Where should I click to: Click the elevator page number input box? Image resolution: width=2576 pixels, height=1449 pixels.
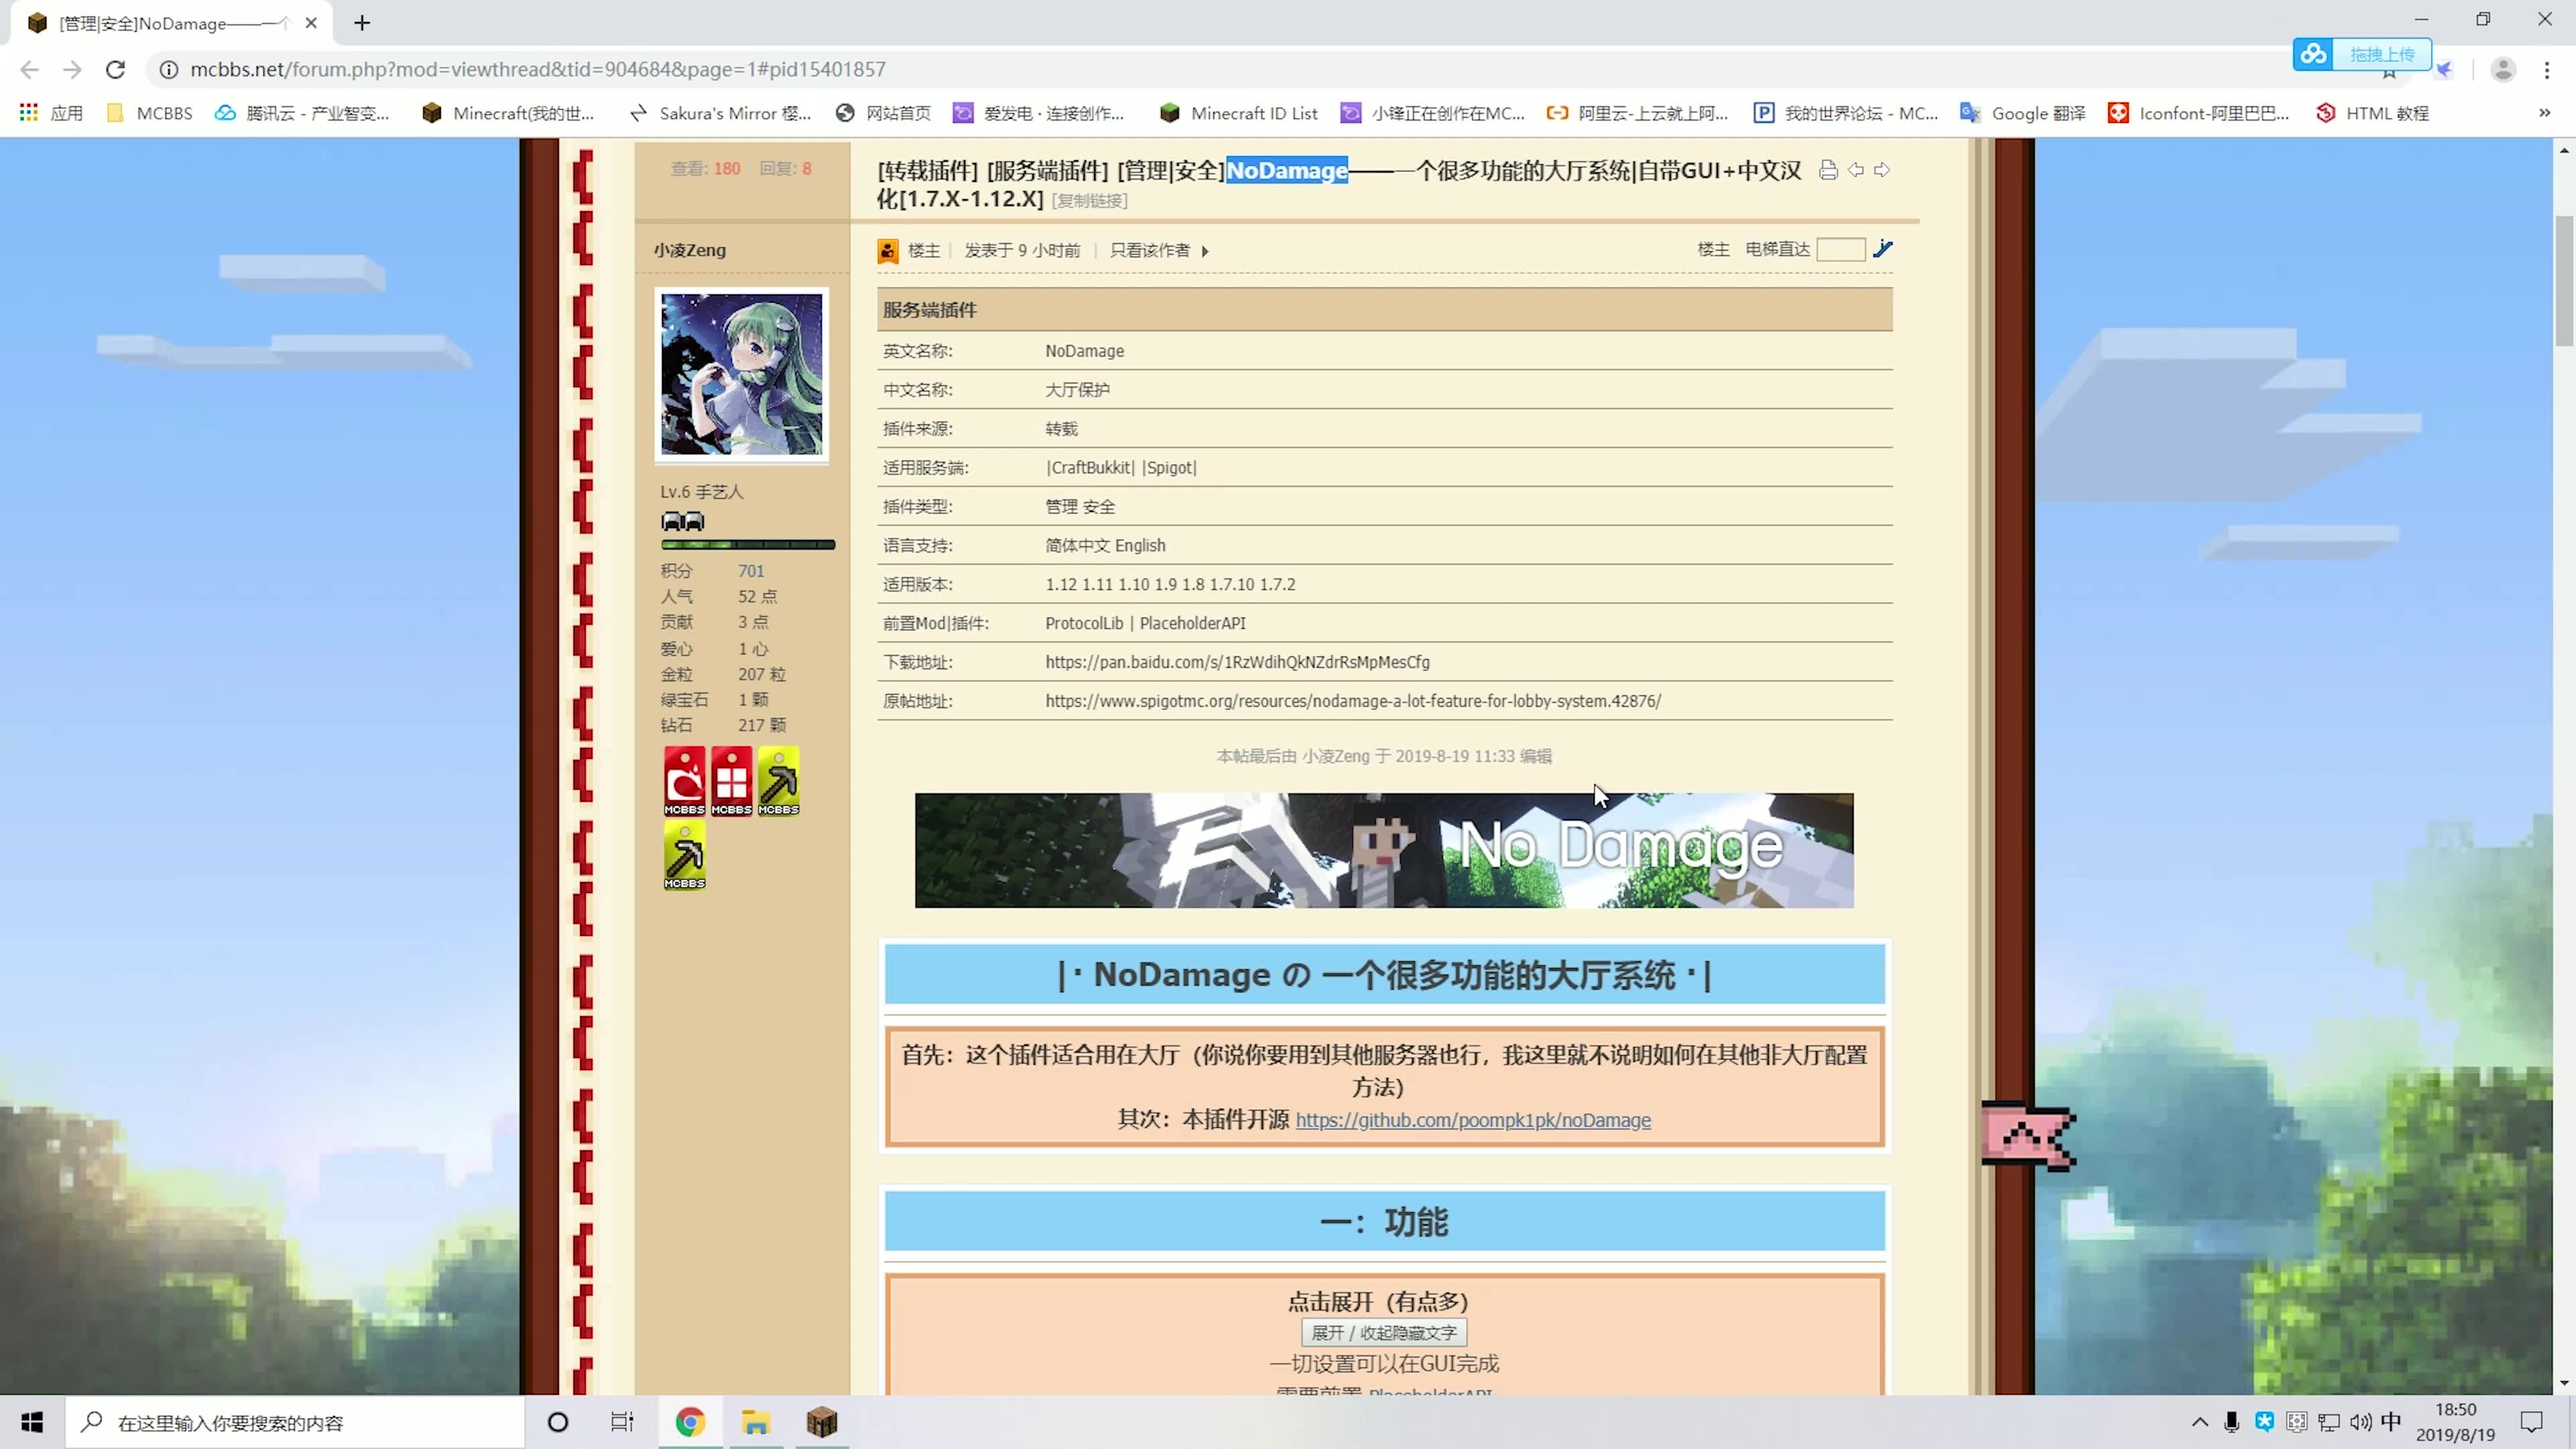pyautogui.click(x=1841, y=249)
